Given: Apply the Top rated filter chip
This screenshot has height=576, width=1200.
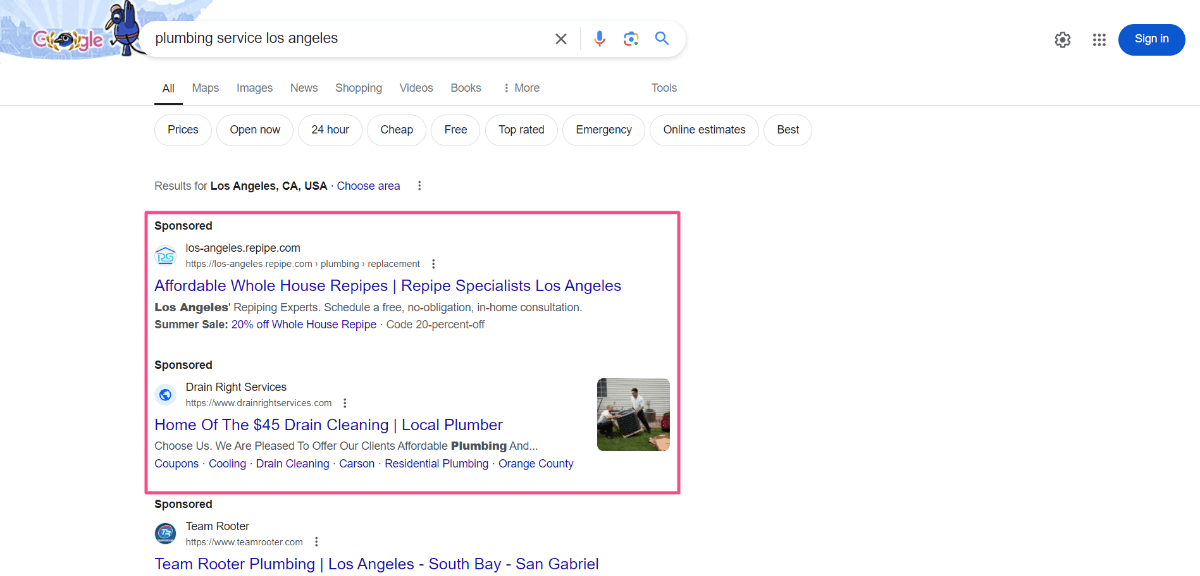Looking at the screenshot, I should point(522,130).
